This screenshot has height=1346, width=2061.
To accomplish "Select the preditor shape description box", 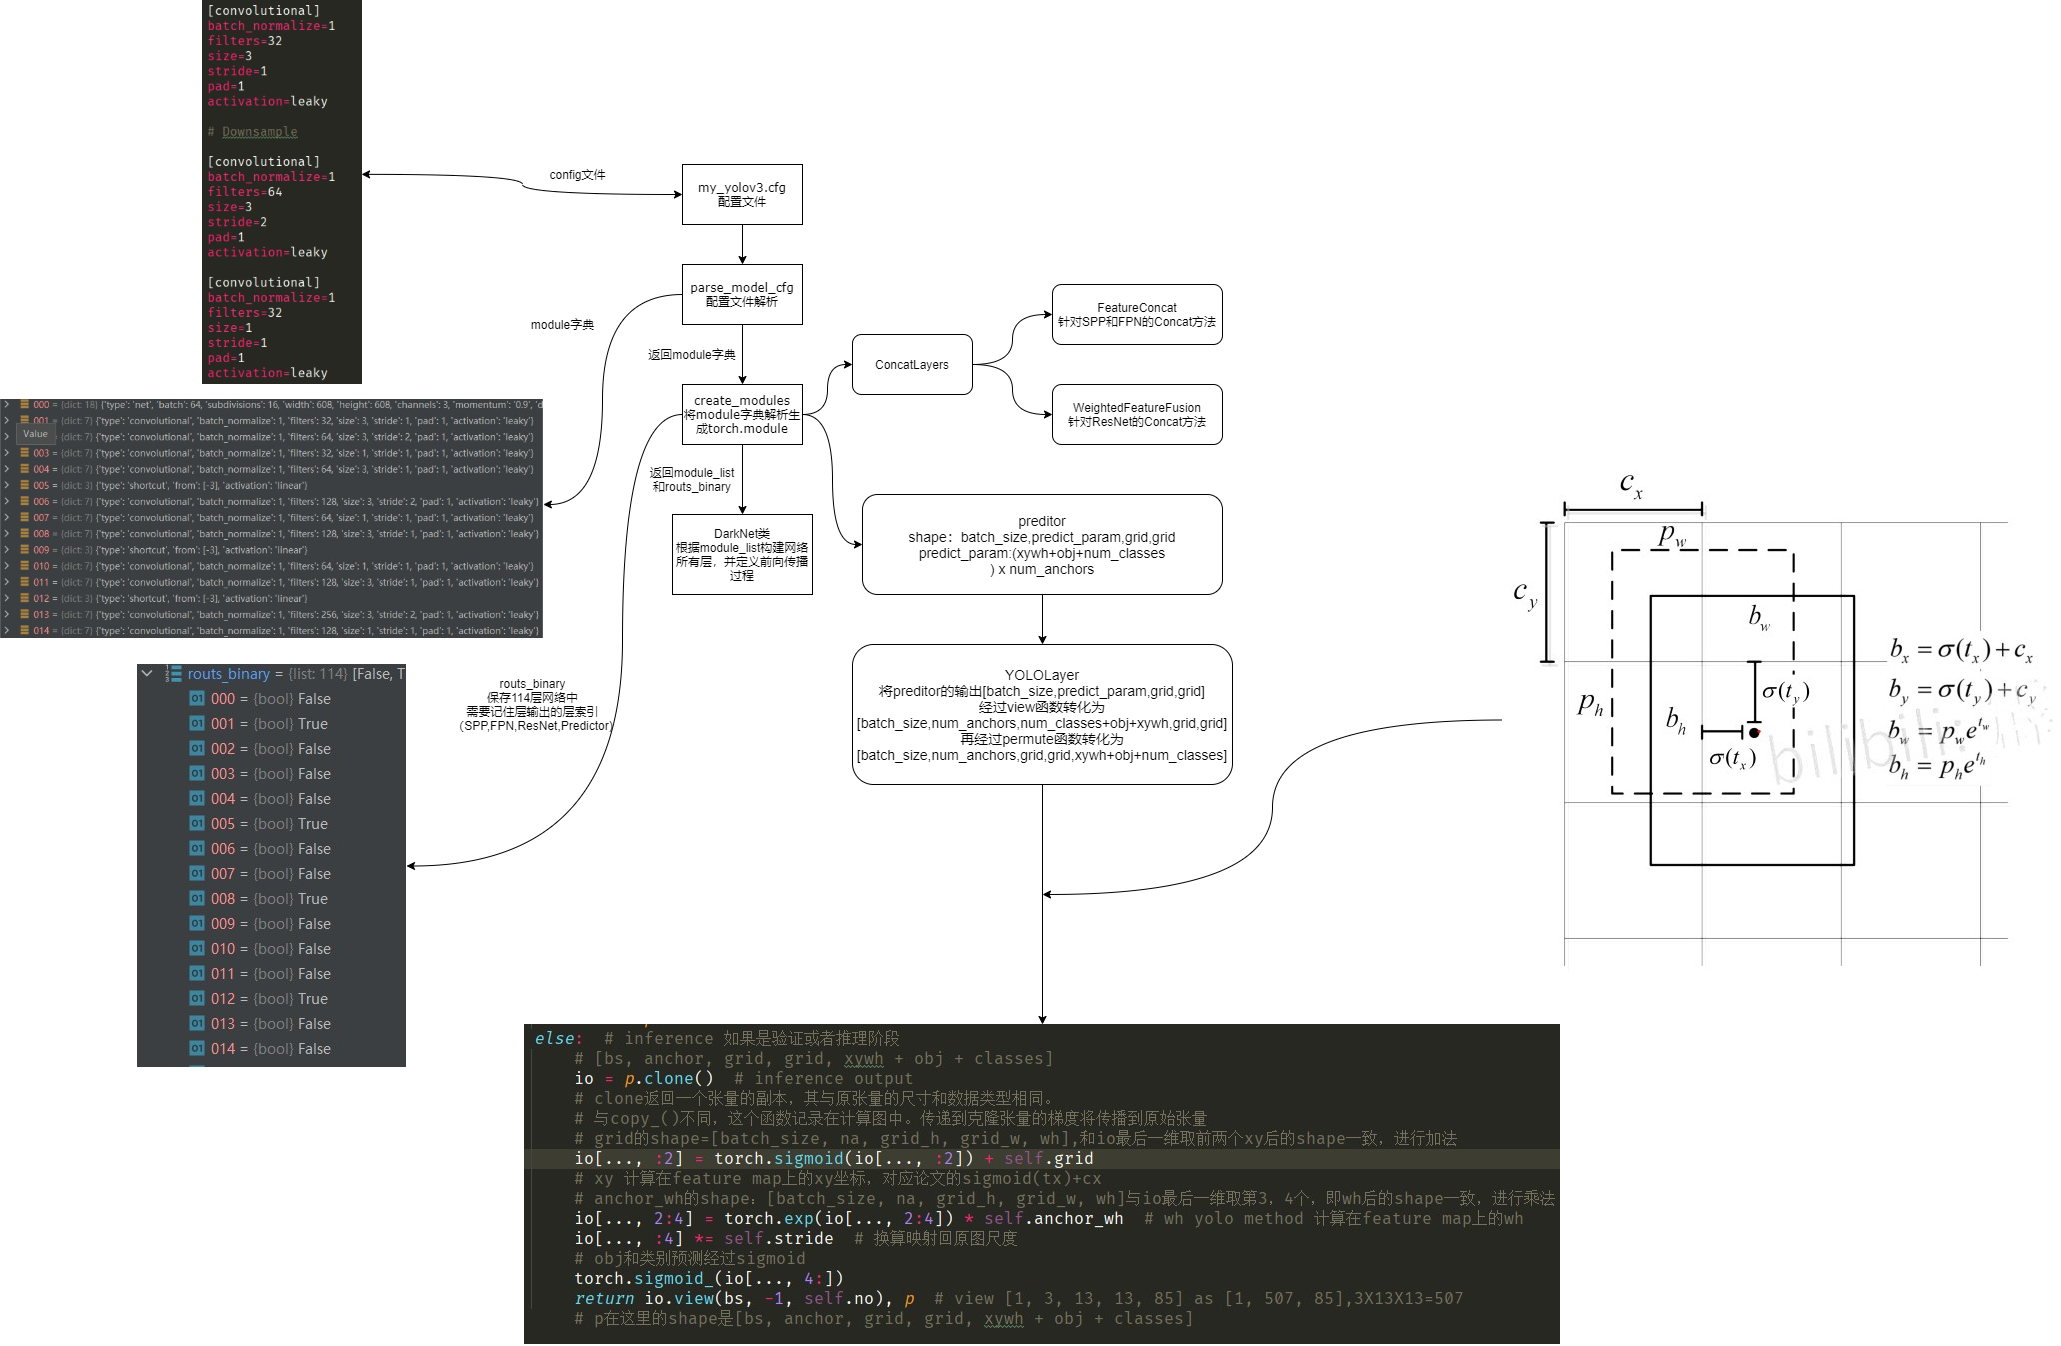I will [1042, 545].
